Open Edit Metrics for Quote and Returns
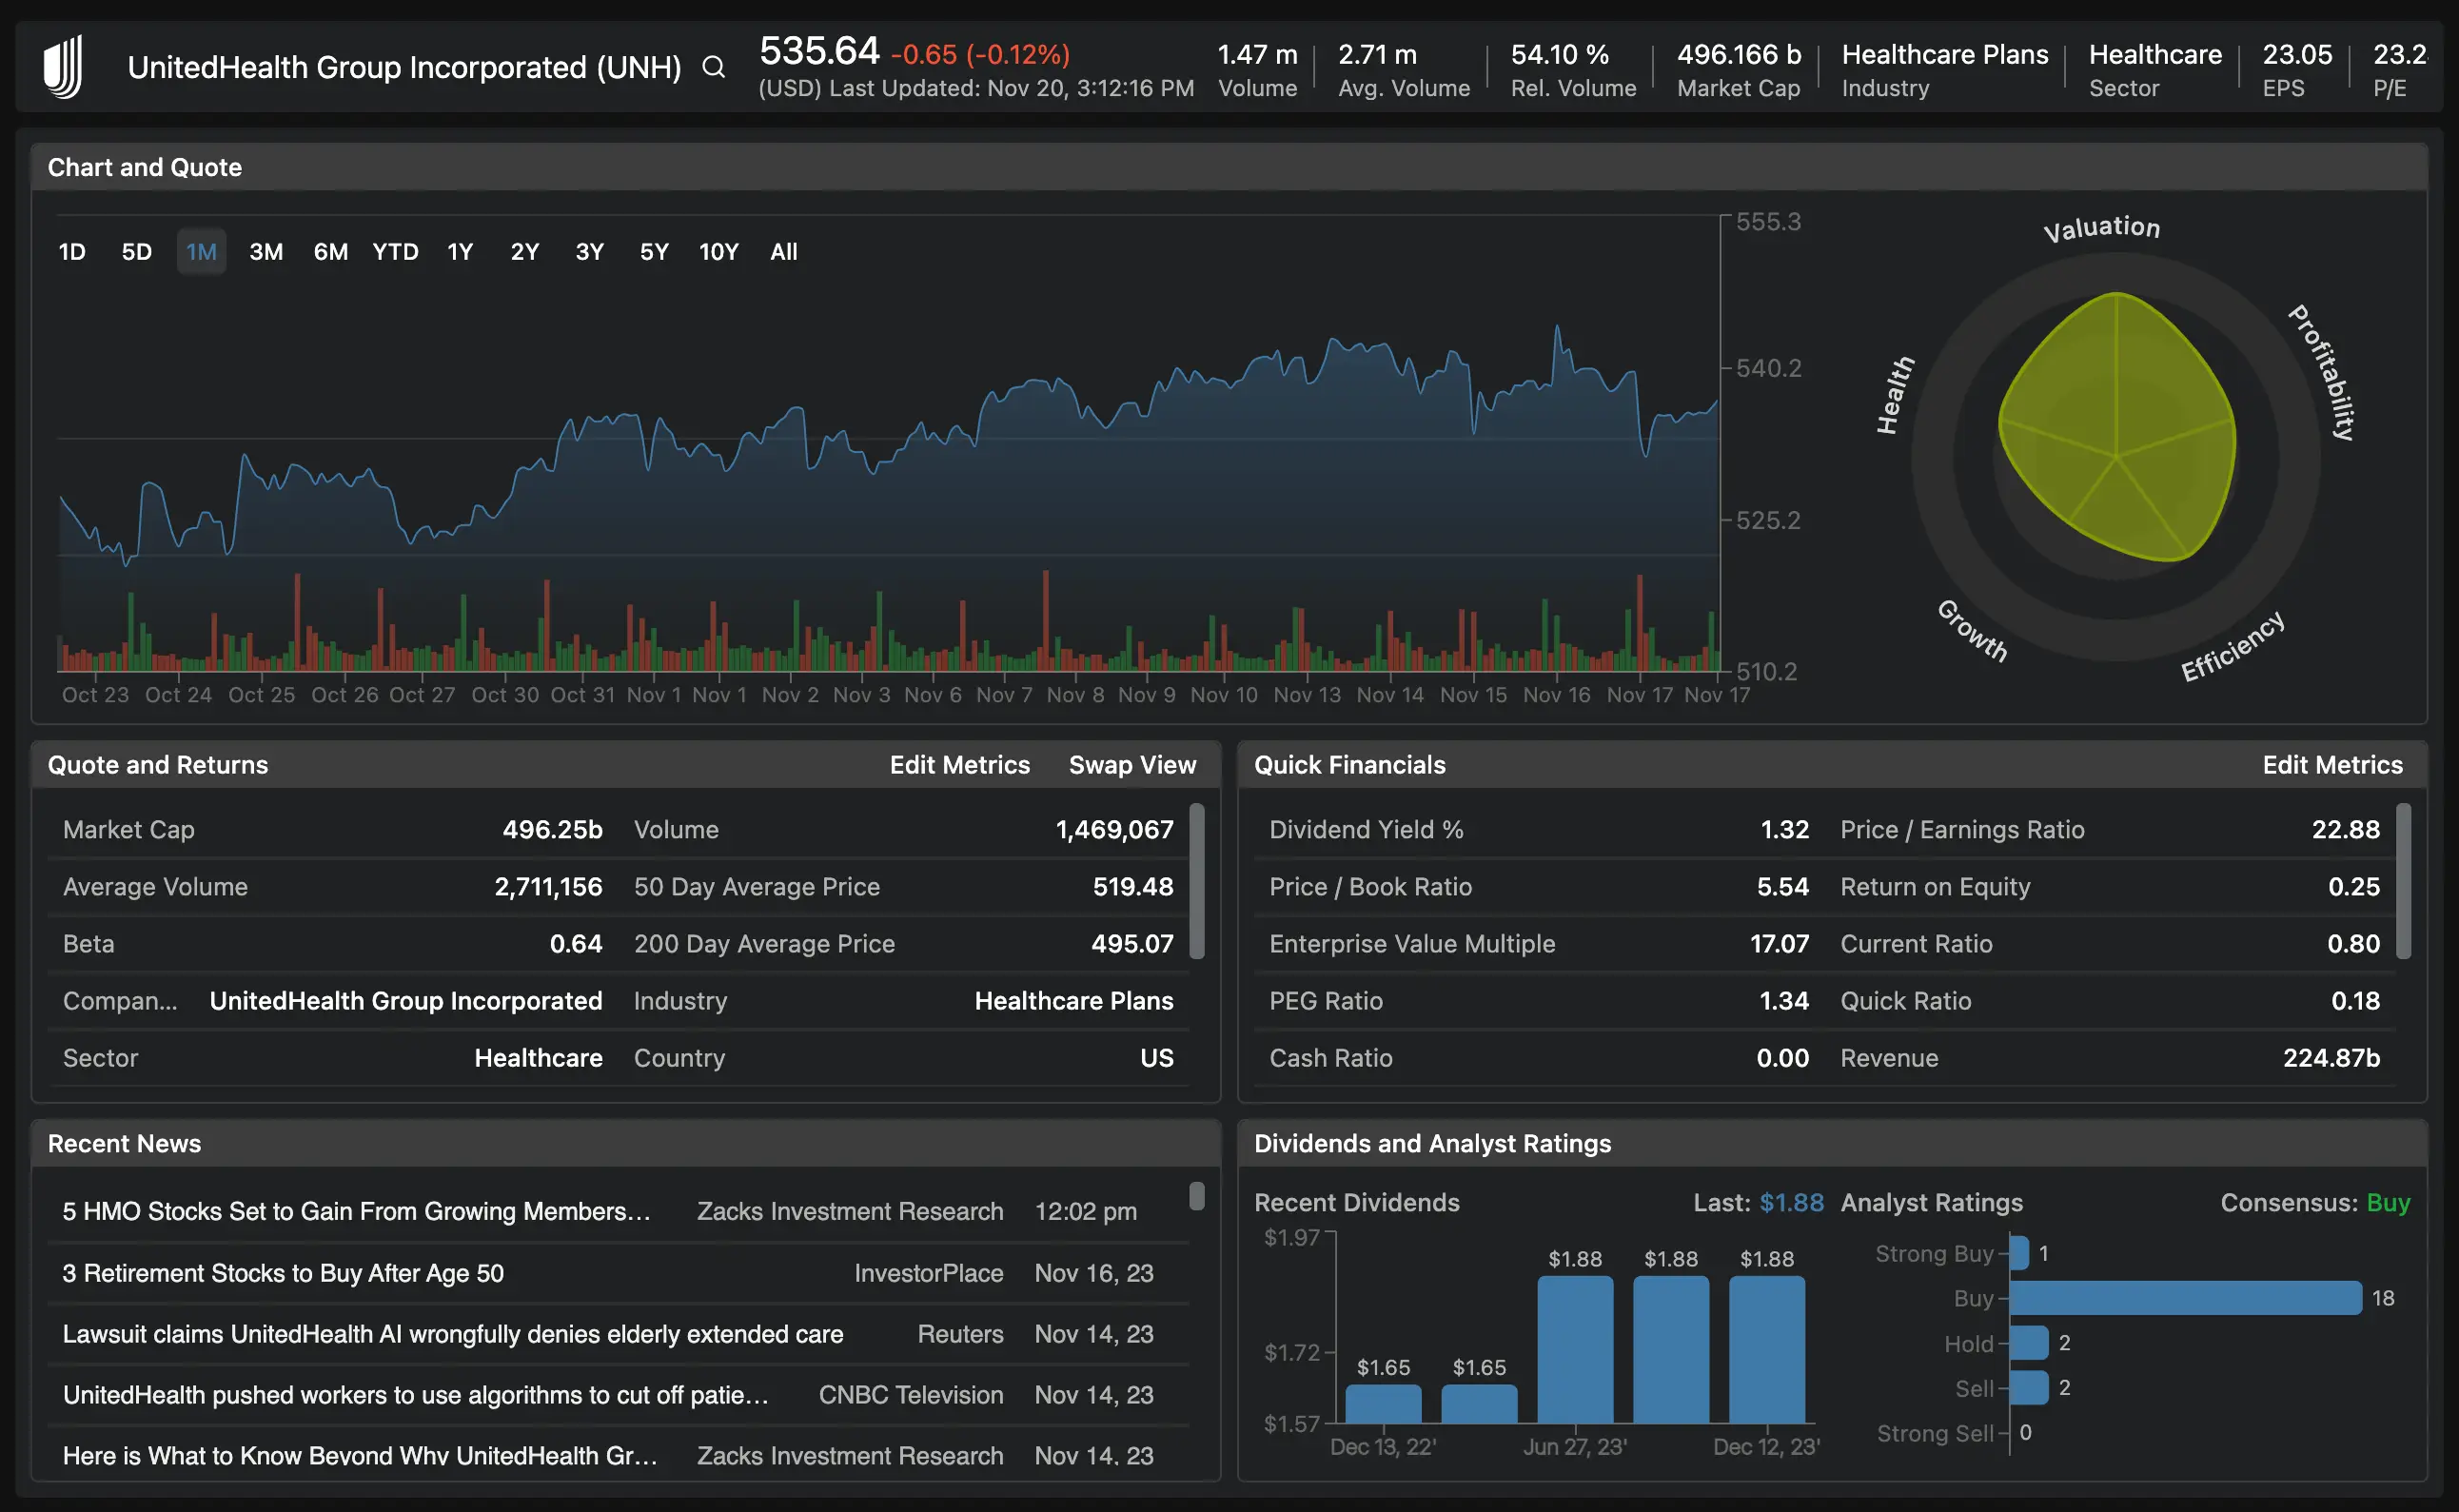This screenshot has height=1512, width=2459. (x=959, y=765)
